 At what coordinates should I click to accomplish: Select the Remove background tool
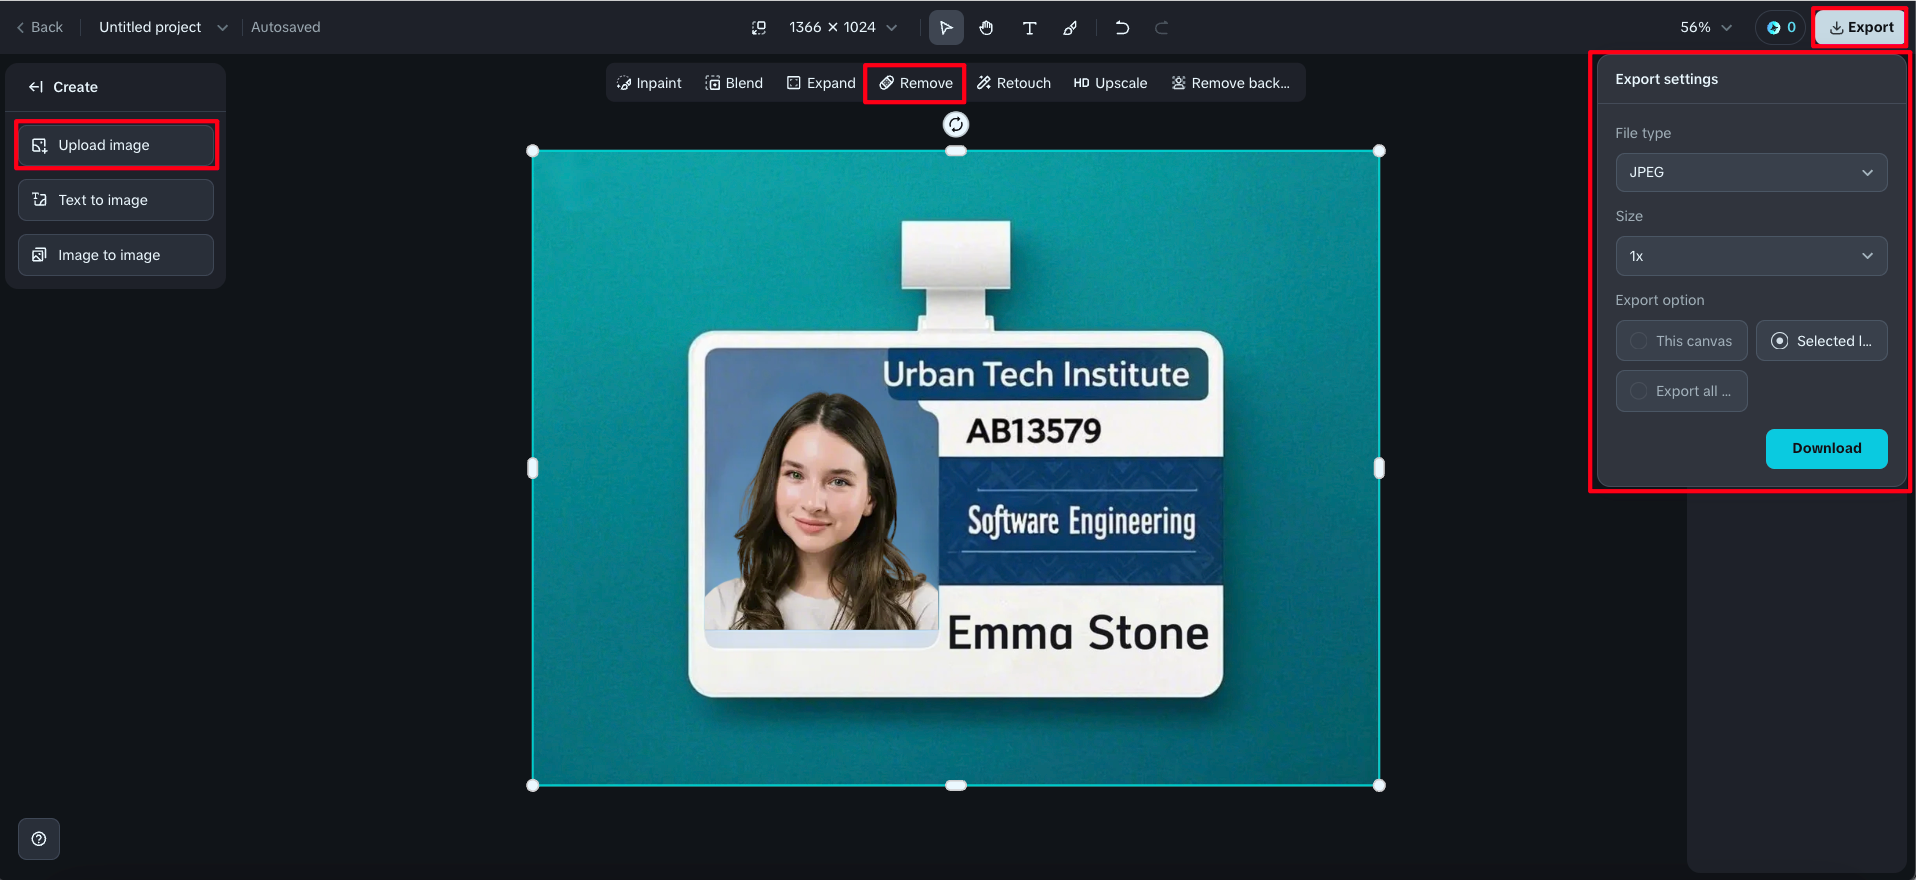[x=1230, y=83]
